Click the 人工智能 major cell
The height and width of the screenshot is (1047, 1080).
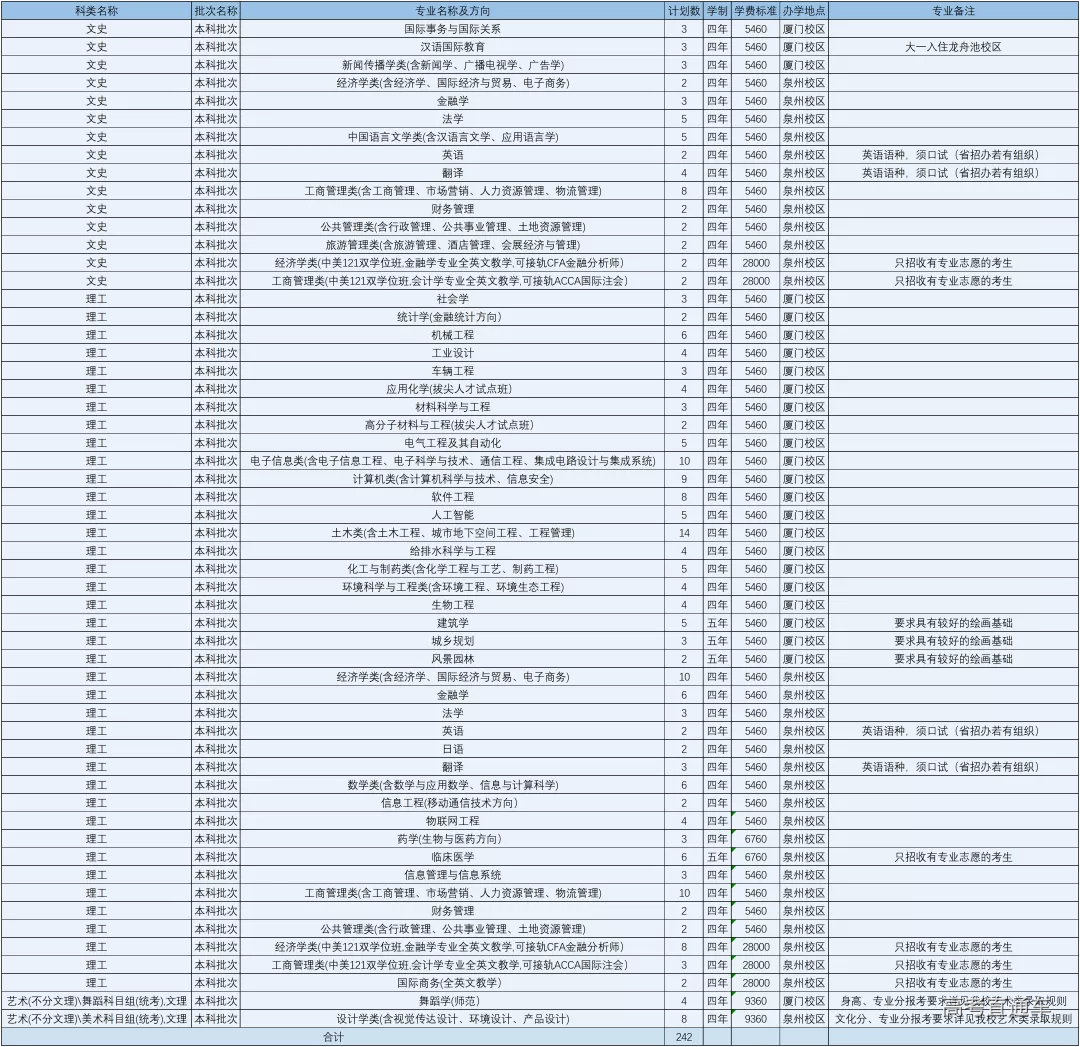453,515
